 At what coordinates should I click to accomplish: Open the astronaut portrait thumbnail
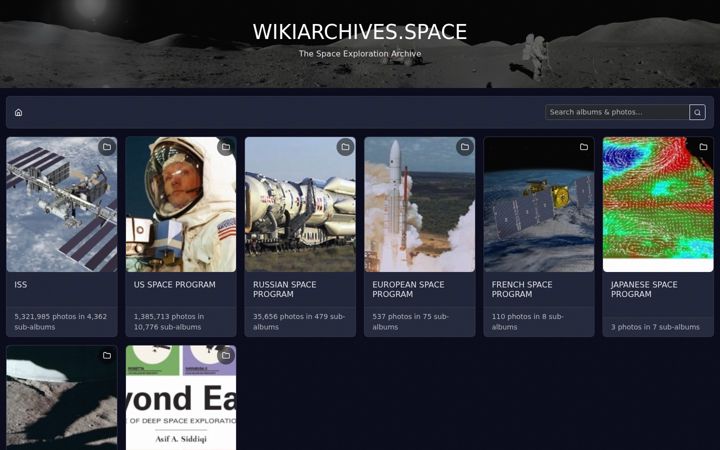(181, 204)
